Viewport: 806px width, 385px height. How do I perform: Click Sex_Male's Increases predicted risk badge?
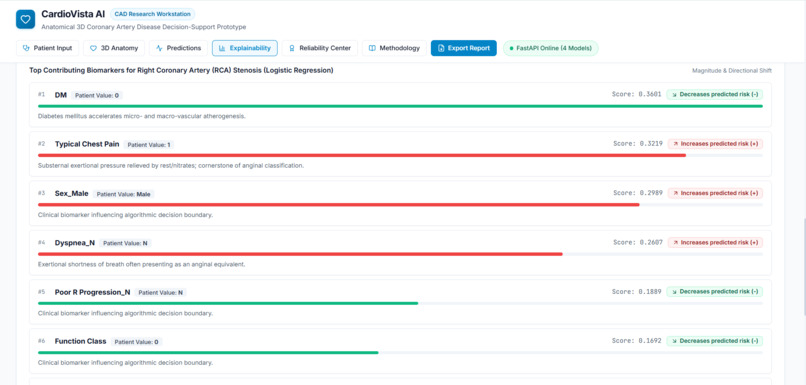pyautogui.click(x=715, y=193)
